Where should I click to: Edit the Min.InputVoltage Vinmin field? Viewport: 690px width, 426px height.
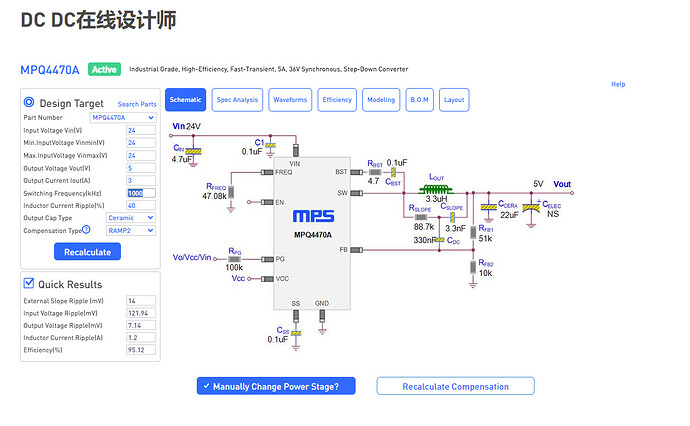coord(141,143)
